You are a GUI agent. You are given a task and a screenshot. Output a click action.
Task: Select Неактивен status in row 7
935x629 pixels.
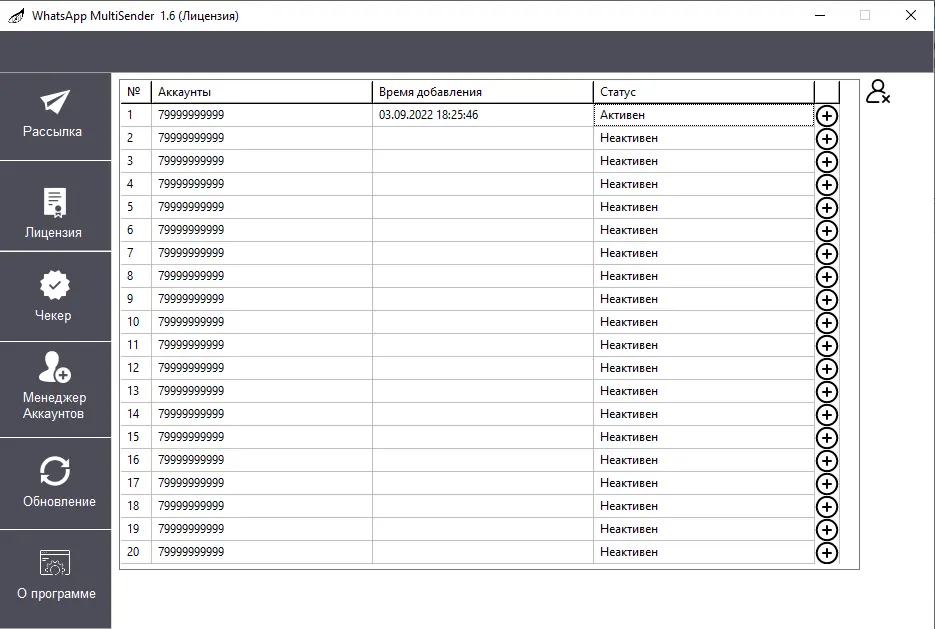click(x=704, y=253)
